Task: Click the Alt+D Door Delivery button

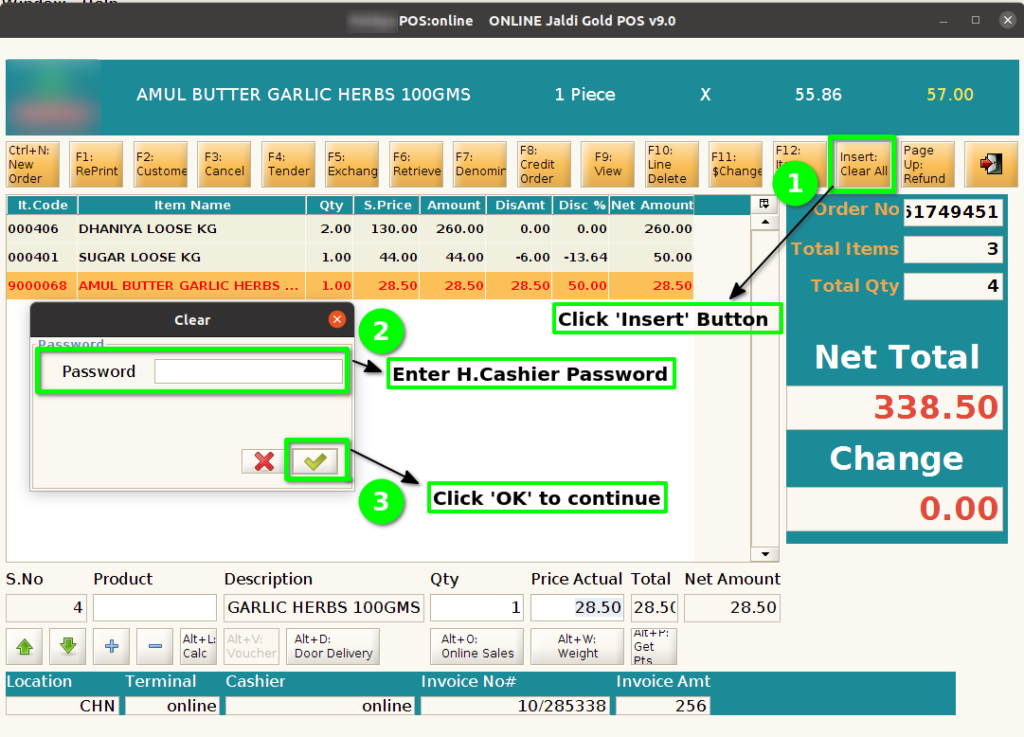Action: [x=333, y=646]
